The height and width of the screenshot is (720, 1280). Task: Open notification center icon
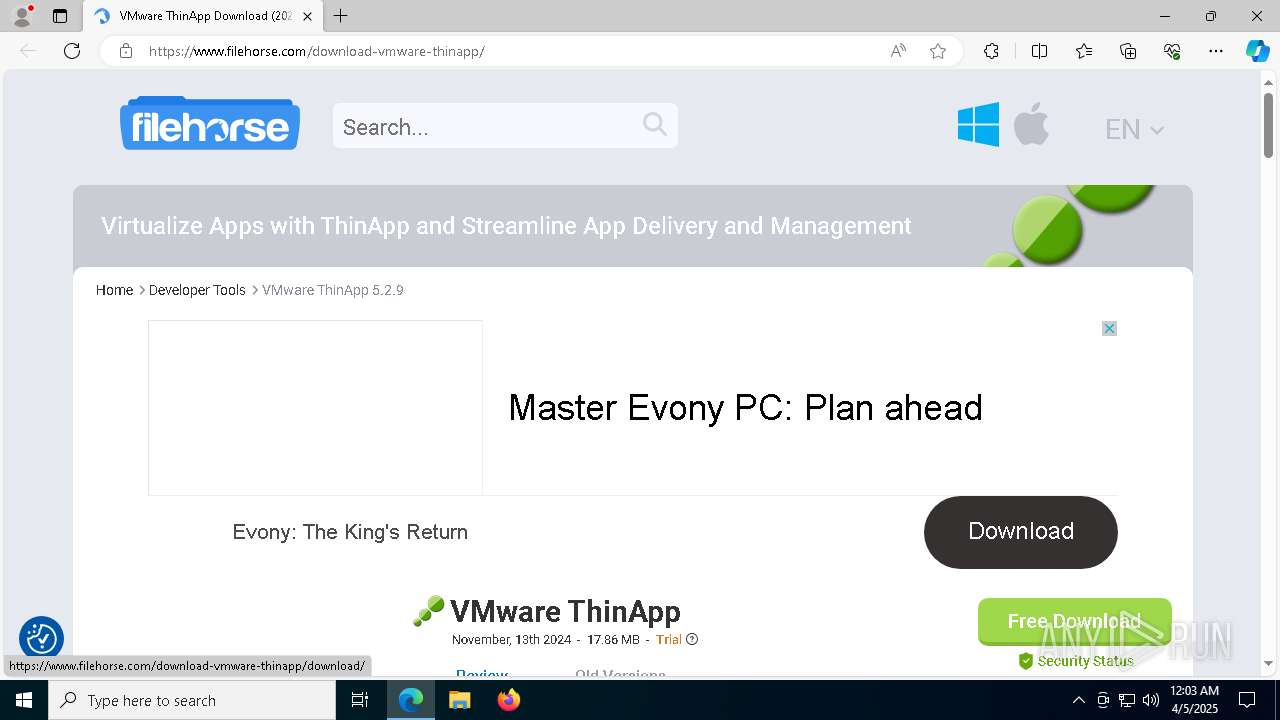coord(1247,700)
